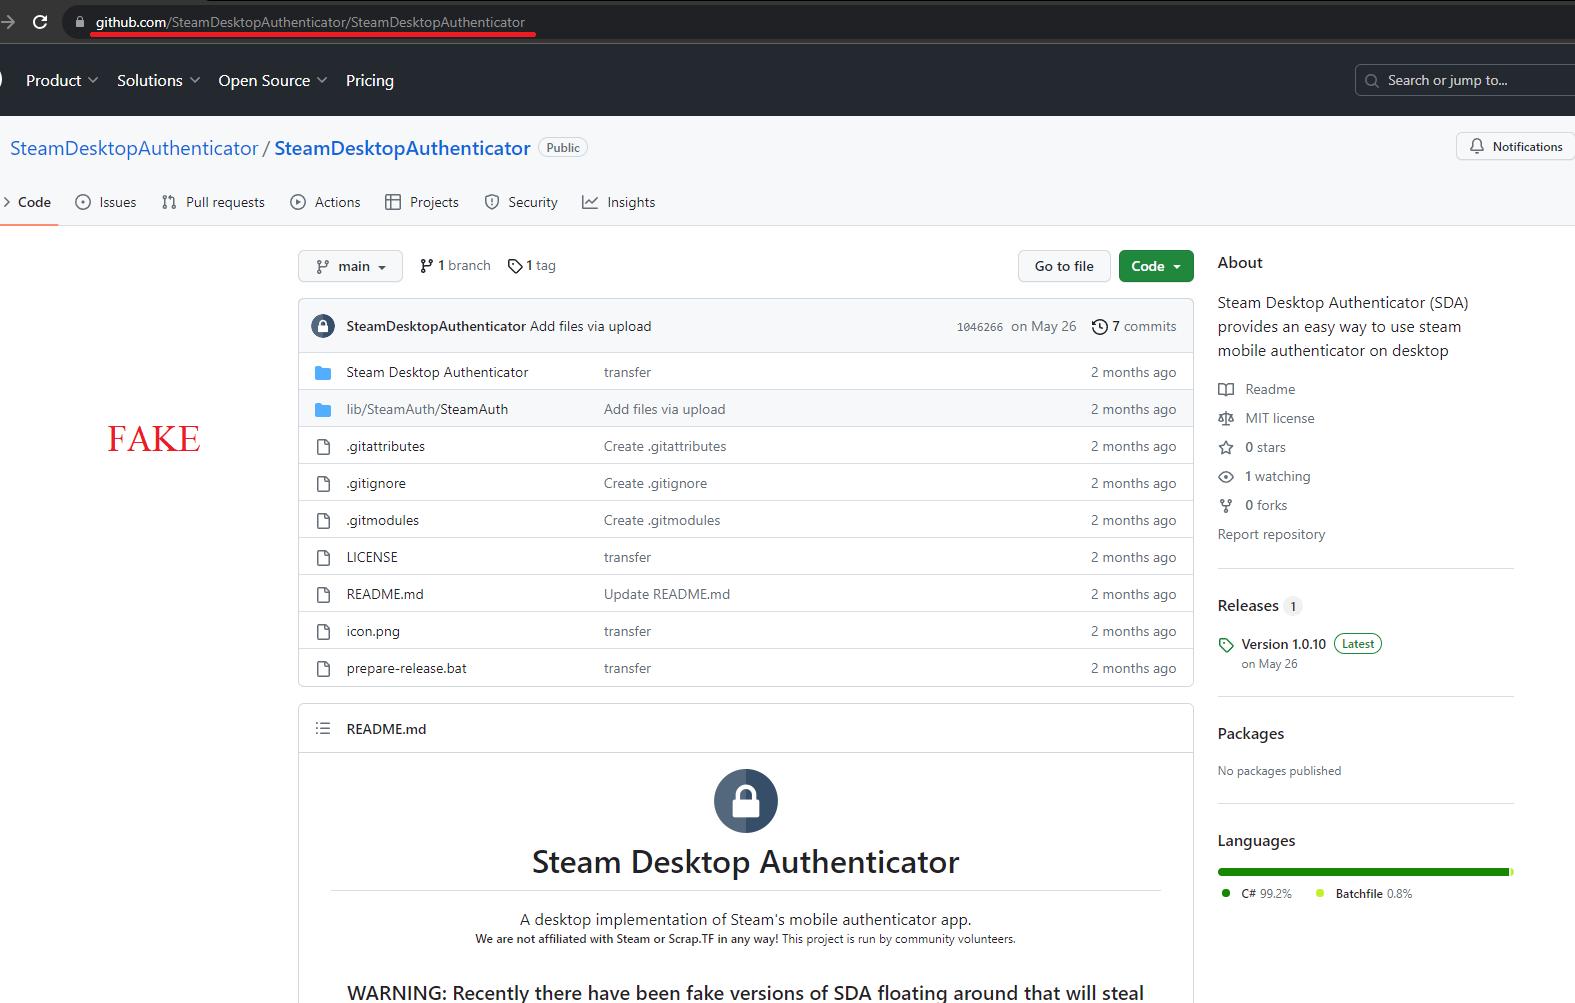Expand the Product menu
Image resolution: width=1575 pixels, height=1003 pixels.
coord(62,80)
